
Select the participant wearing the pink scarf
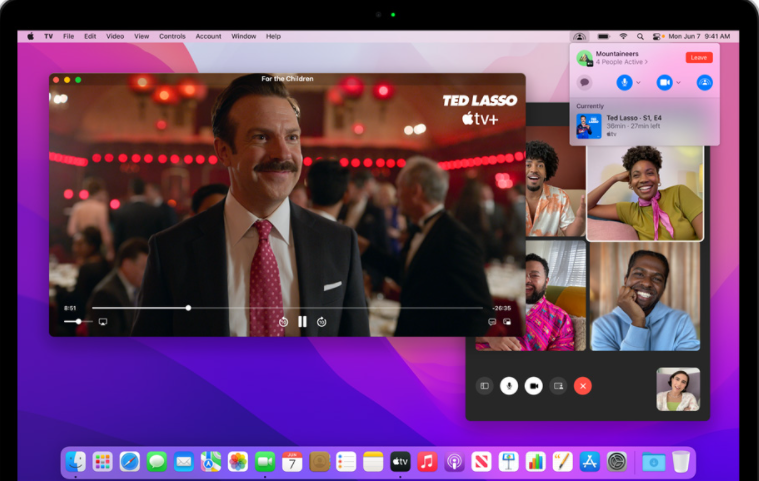(x=645, y=193)
